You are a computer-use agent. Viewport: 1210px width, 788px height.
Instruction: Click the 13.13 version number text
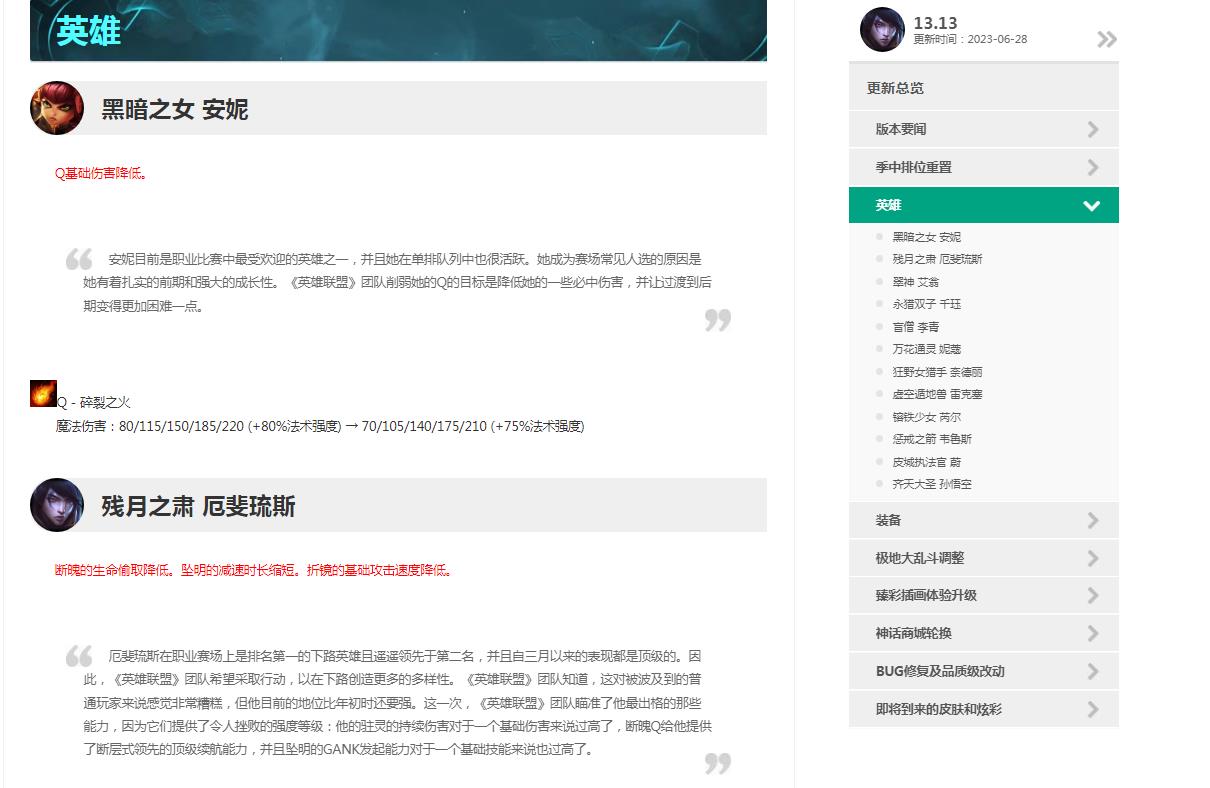pos(935,23)
